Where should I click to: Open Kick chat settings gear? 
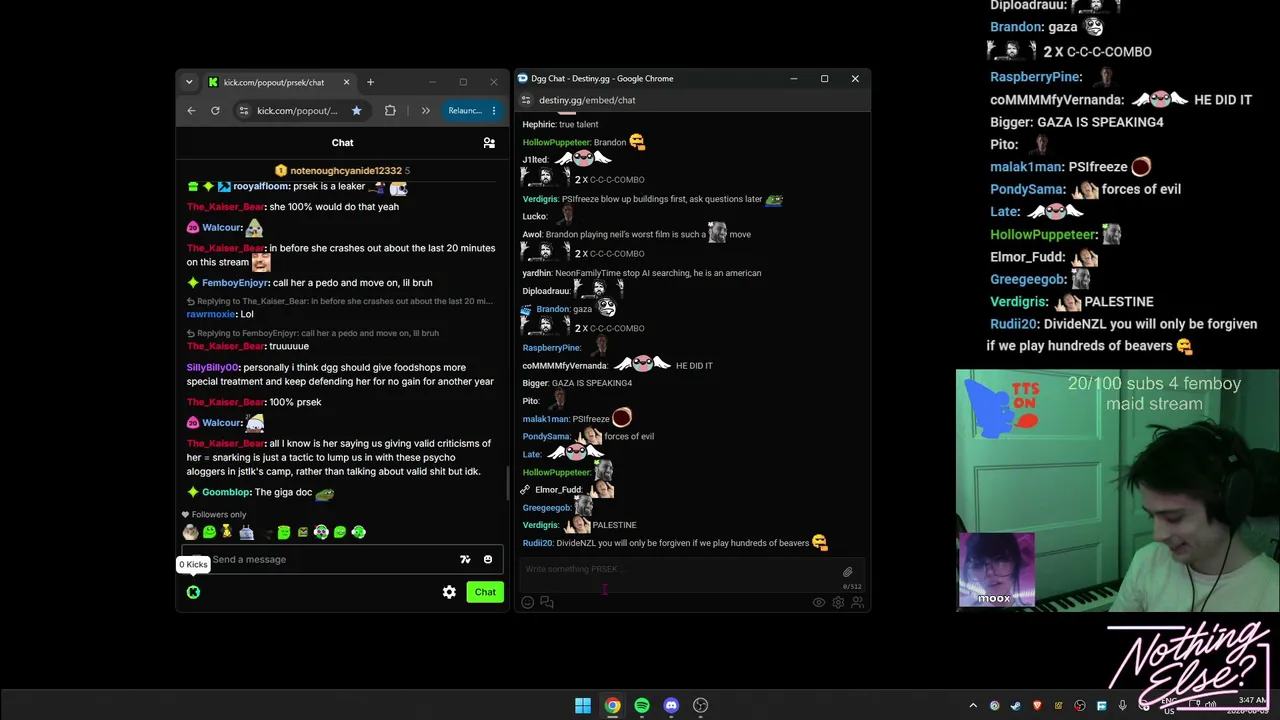[x=449, y=592]
